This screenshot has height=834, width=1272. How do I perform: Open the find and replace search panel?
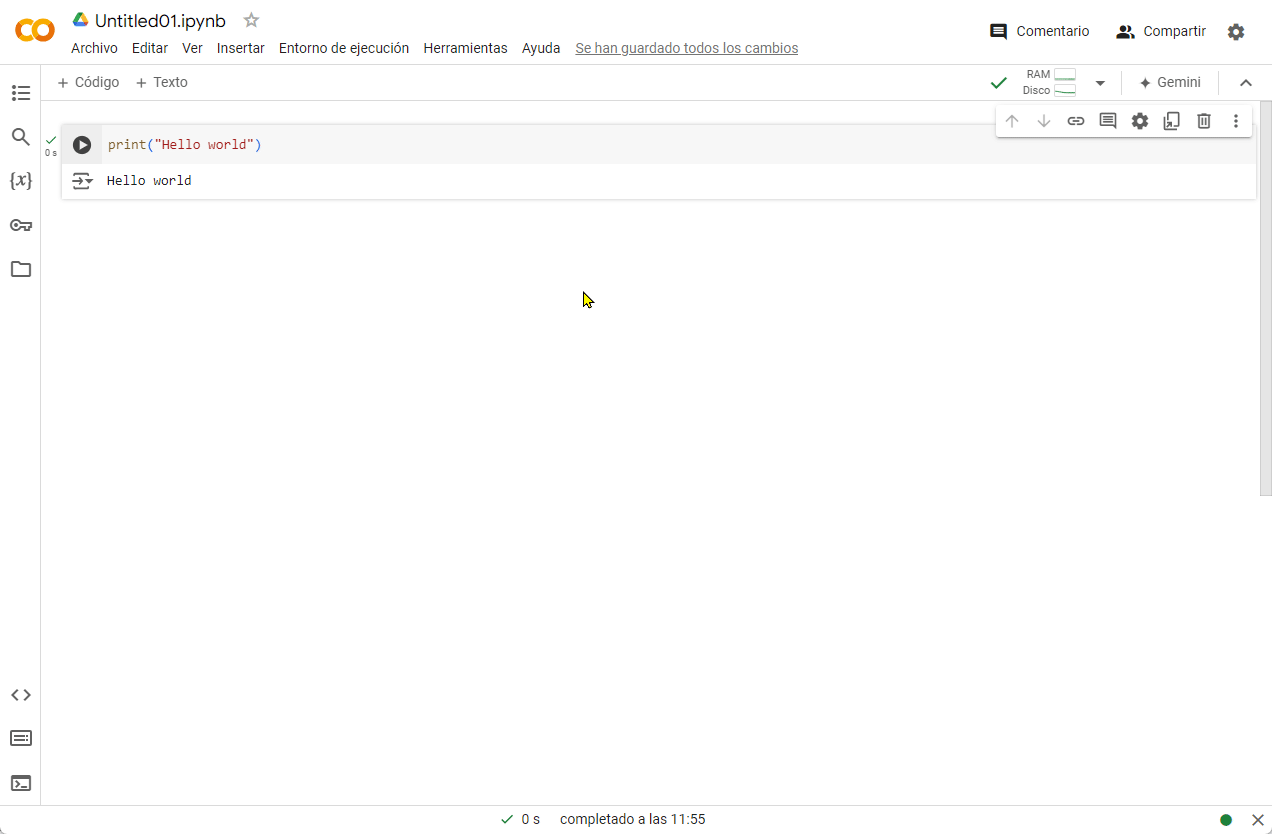click(x=21, y=137)
